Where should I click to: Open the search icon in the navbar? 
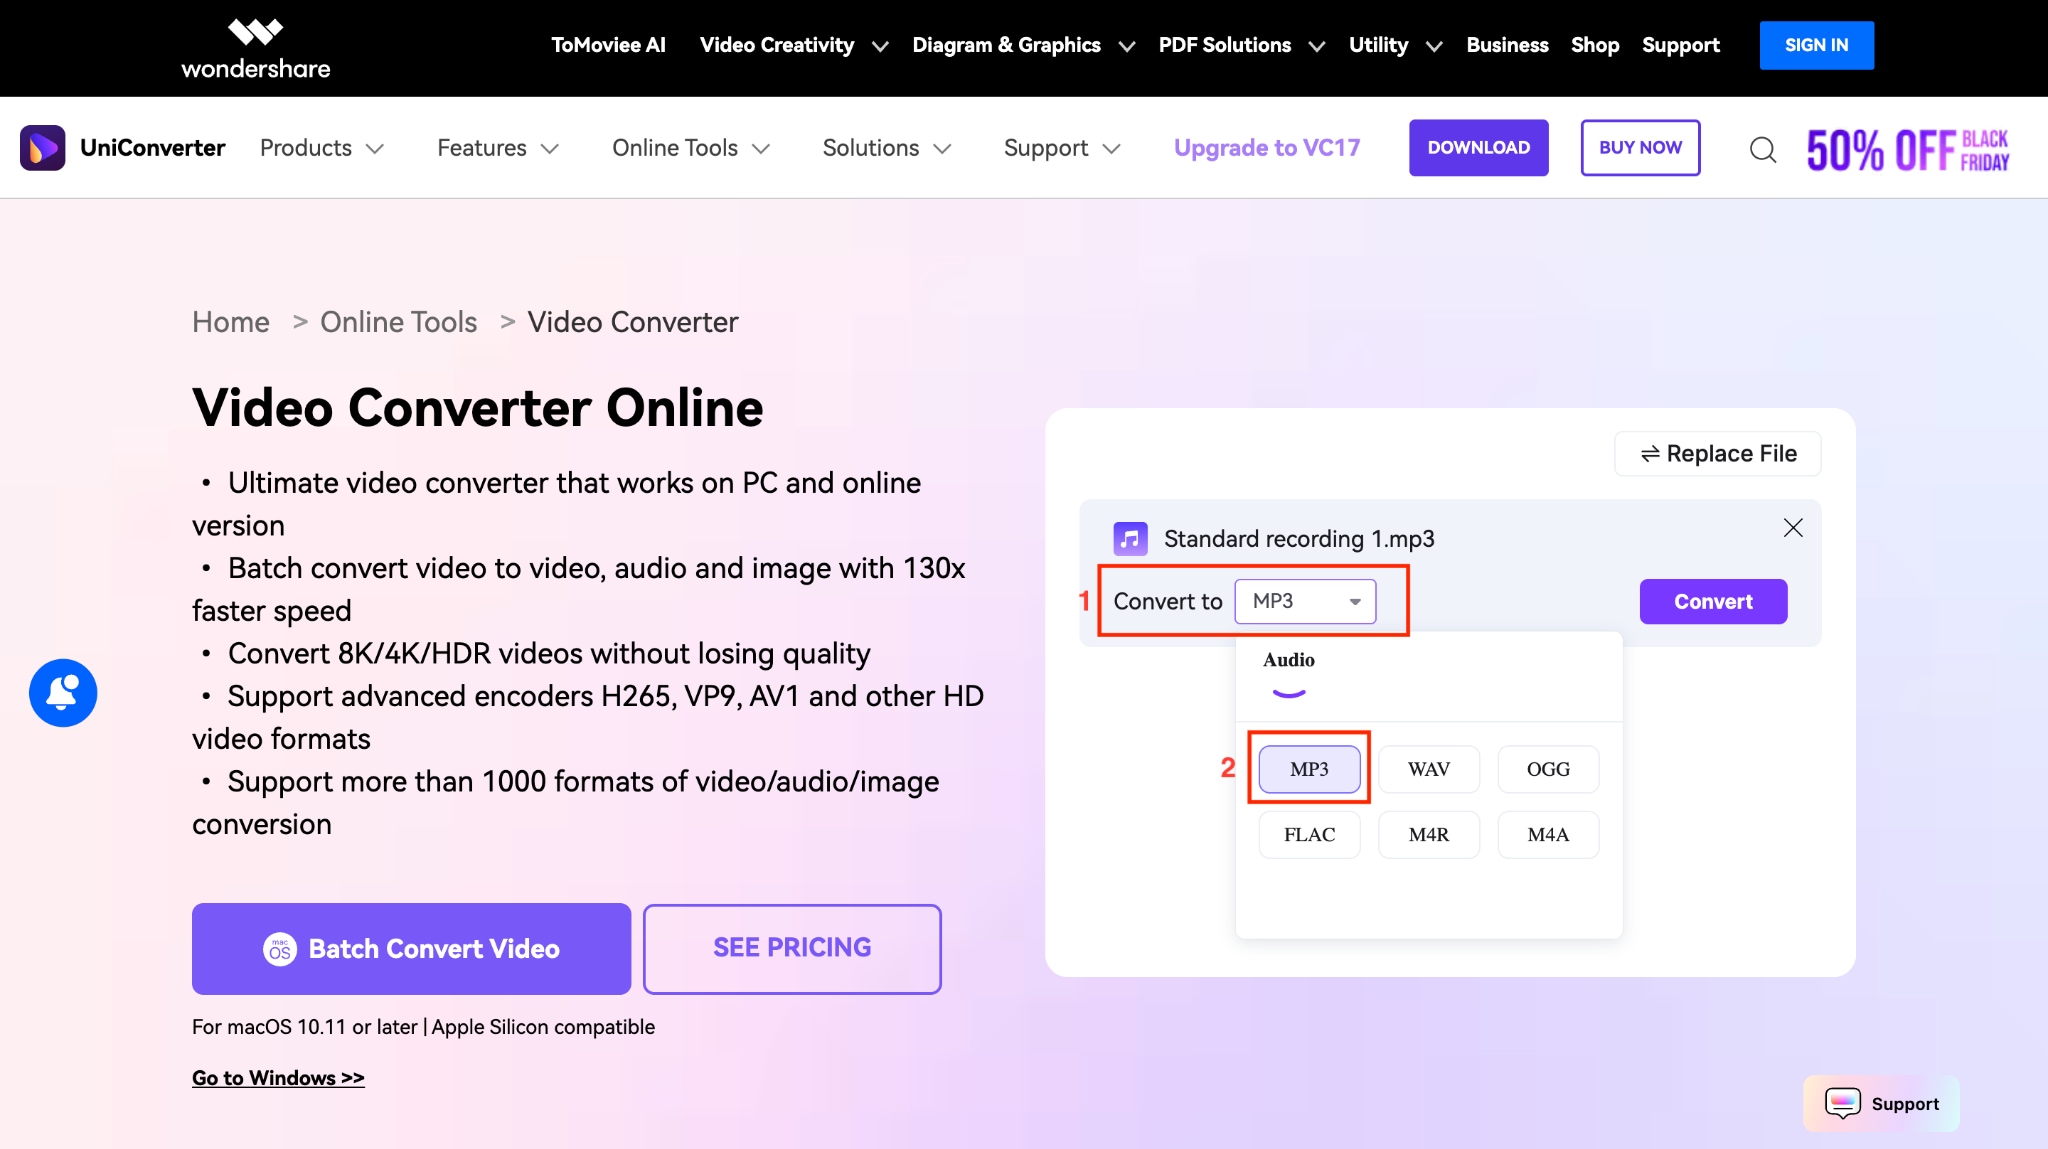pyautogui.click(x=1763, y=148)
